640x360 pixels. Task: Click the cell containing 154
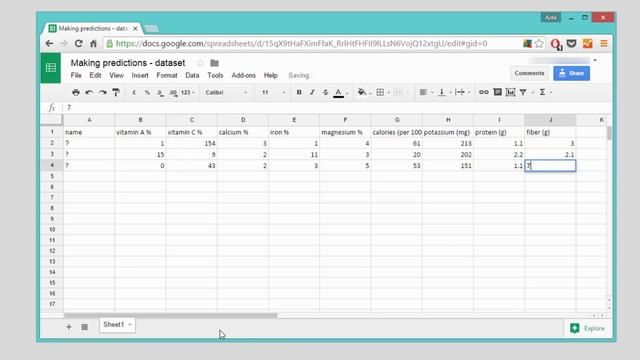pyautogui.click(x=191, y=144)
